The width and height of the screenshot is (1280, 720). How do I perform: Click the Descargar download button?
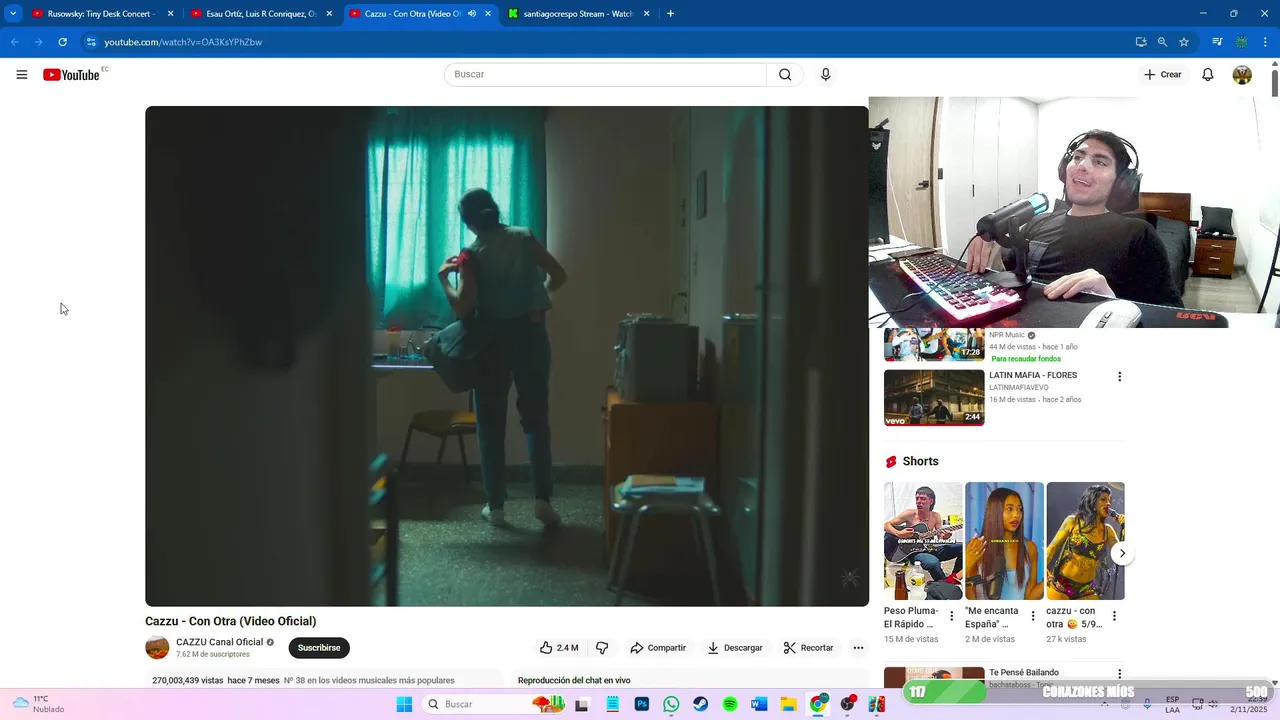(x=735, y=648)
